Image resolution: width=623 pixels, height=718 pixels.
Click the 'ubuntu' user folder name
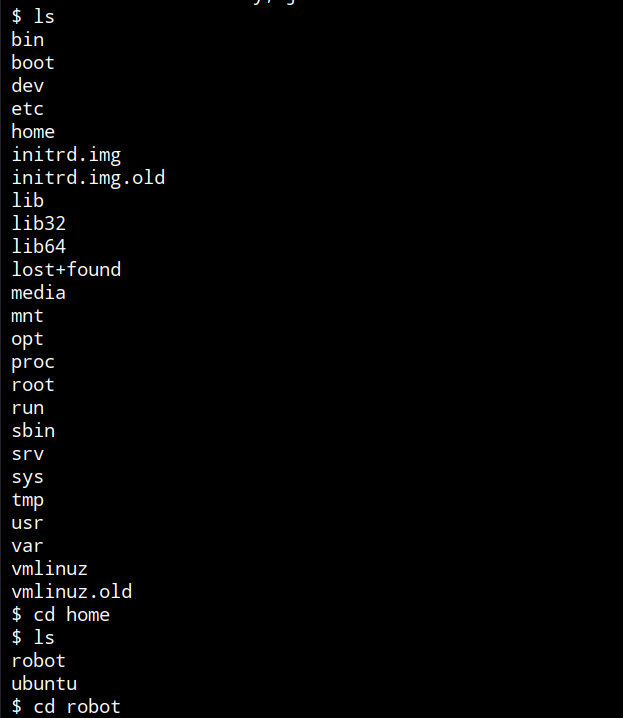[44, 684]
